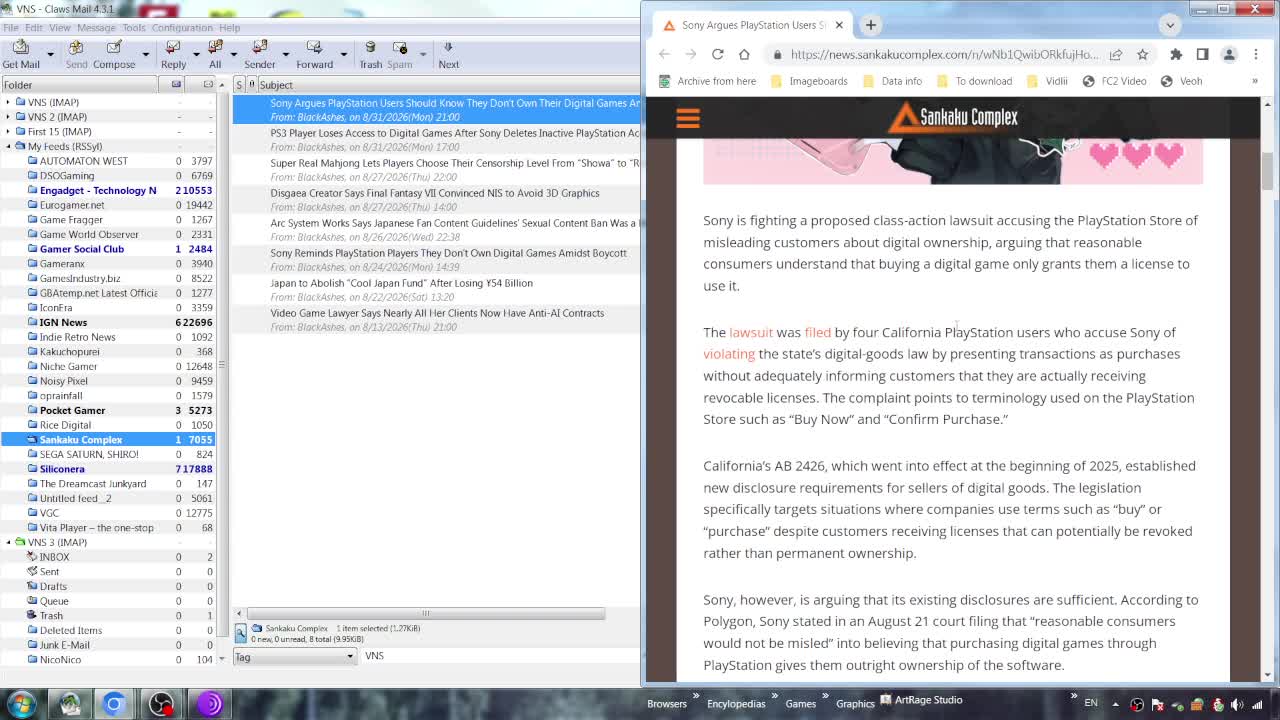Open the Message menu

point(96,28)
